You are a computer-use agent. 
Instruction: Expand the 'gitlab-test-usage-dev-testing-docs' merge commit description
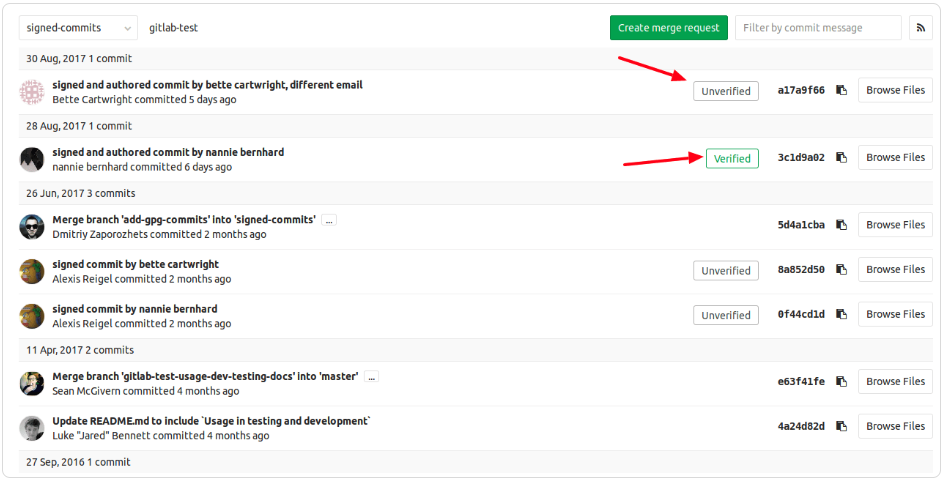point(371,377)
